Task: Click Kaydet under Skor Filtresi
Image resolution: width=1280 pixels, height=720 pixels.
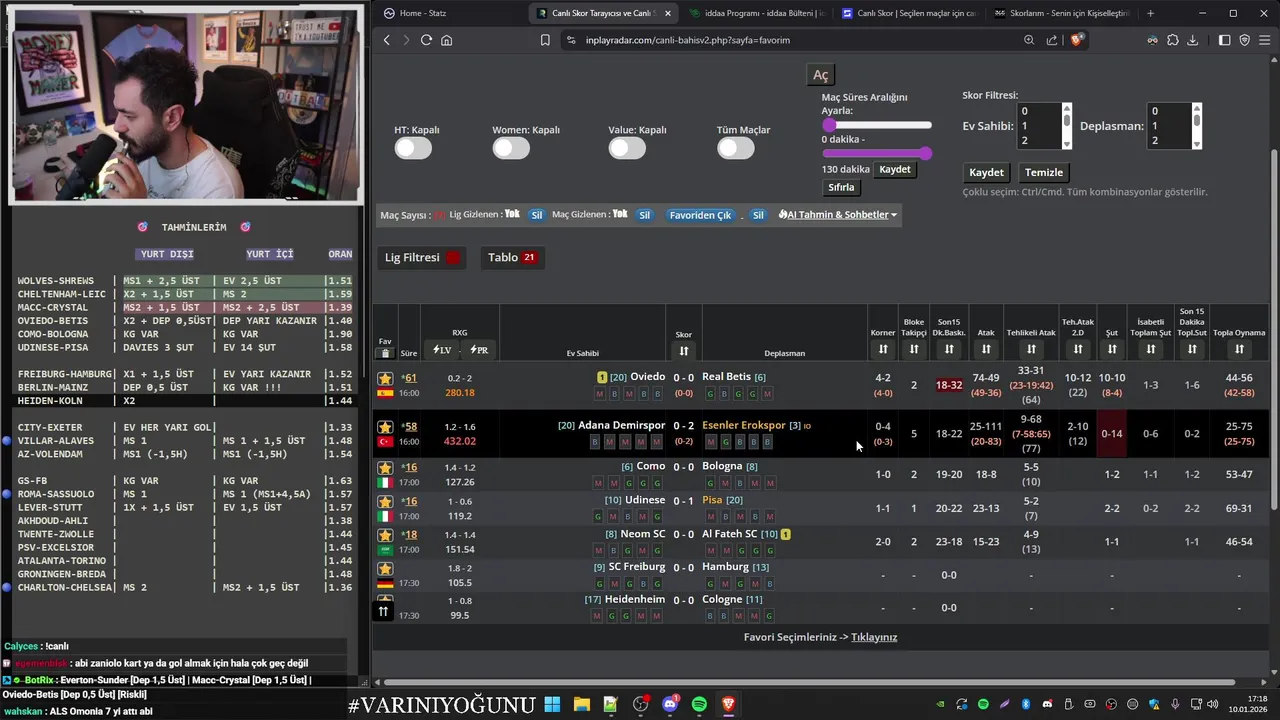Action: pos(986,172)
